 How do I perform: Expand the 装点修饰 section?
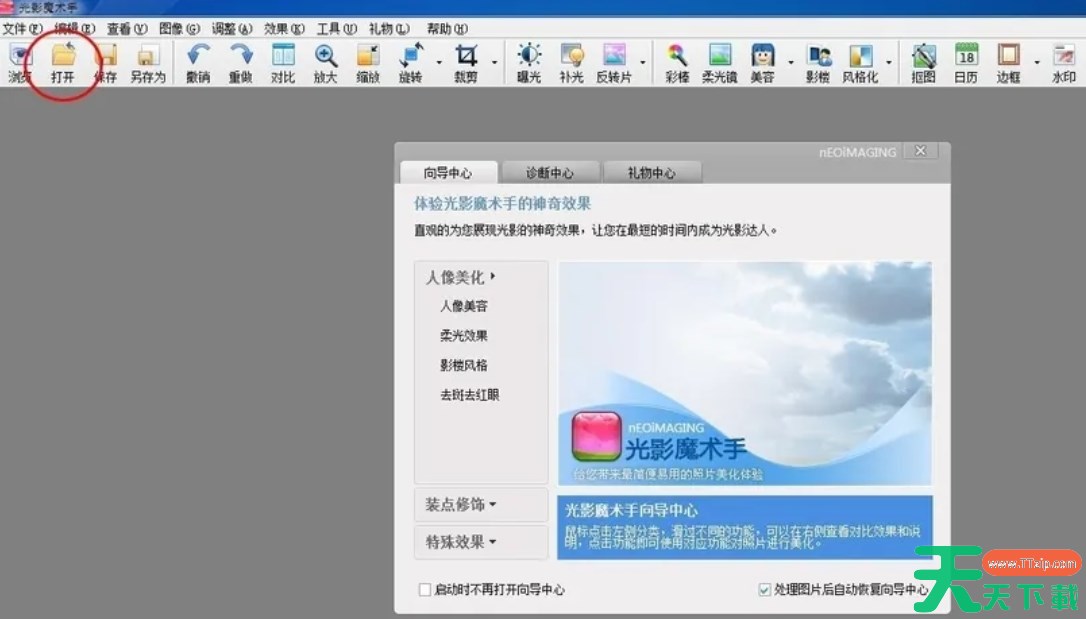pyautogui.click(x=461, y=505)
